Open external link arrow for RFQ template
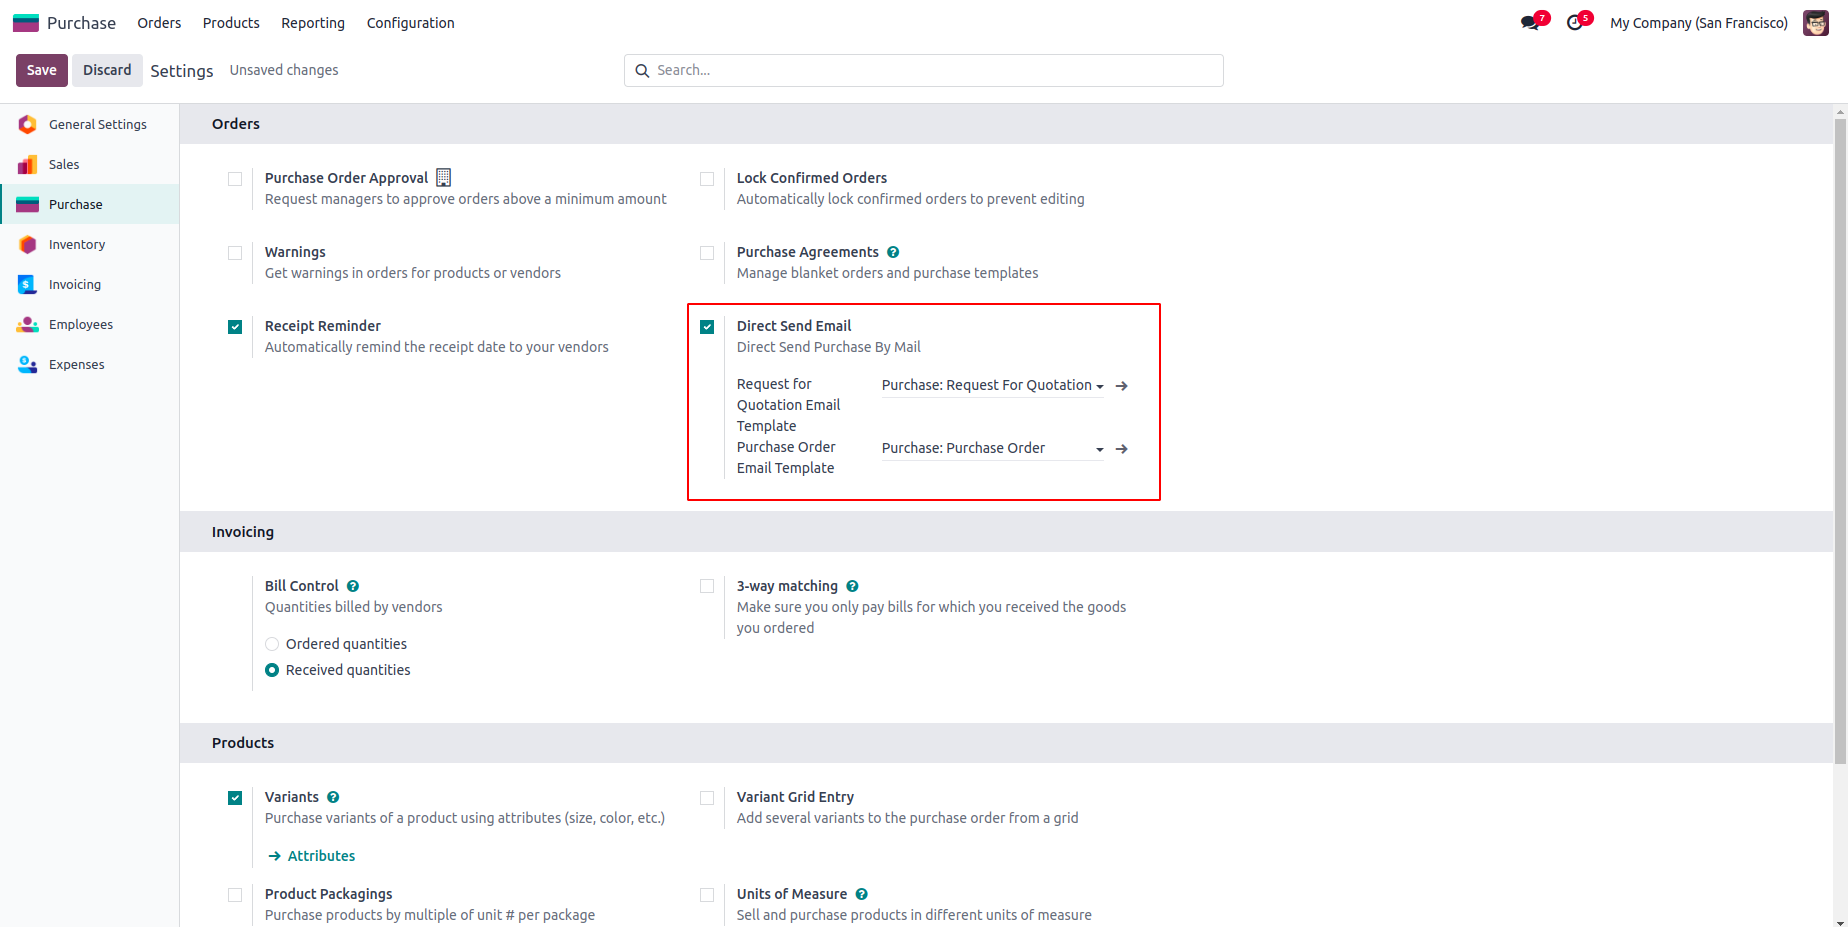The width and height of the screenshot is (1848, 927). (1122, 385)
